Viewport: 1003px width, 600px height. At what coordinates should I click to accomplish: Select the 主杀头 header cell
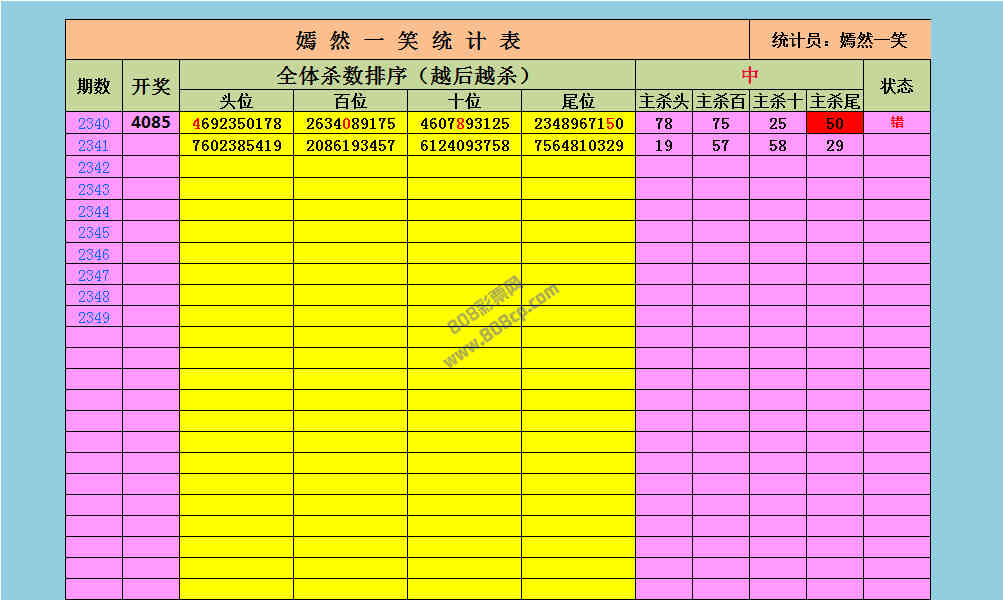[664, 101]
